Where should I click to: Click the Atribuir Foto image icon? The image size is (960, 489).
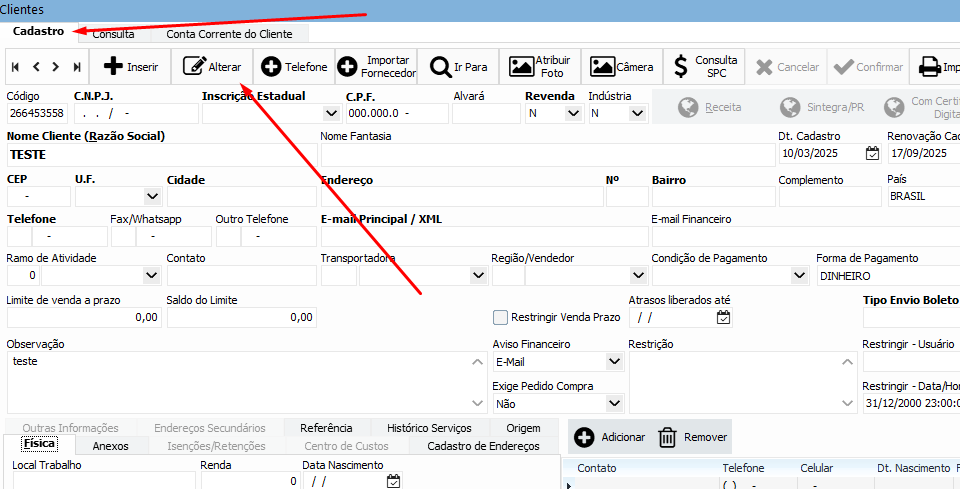pos(521,67)
